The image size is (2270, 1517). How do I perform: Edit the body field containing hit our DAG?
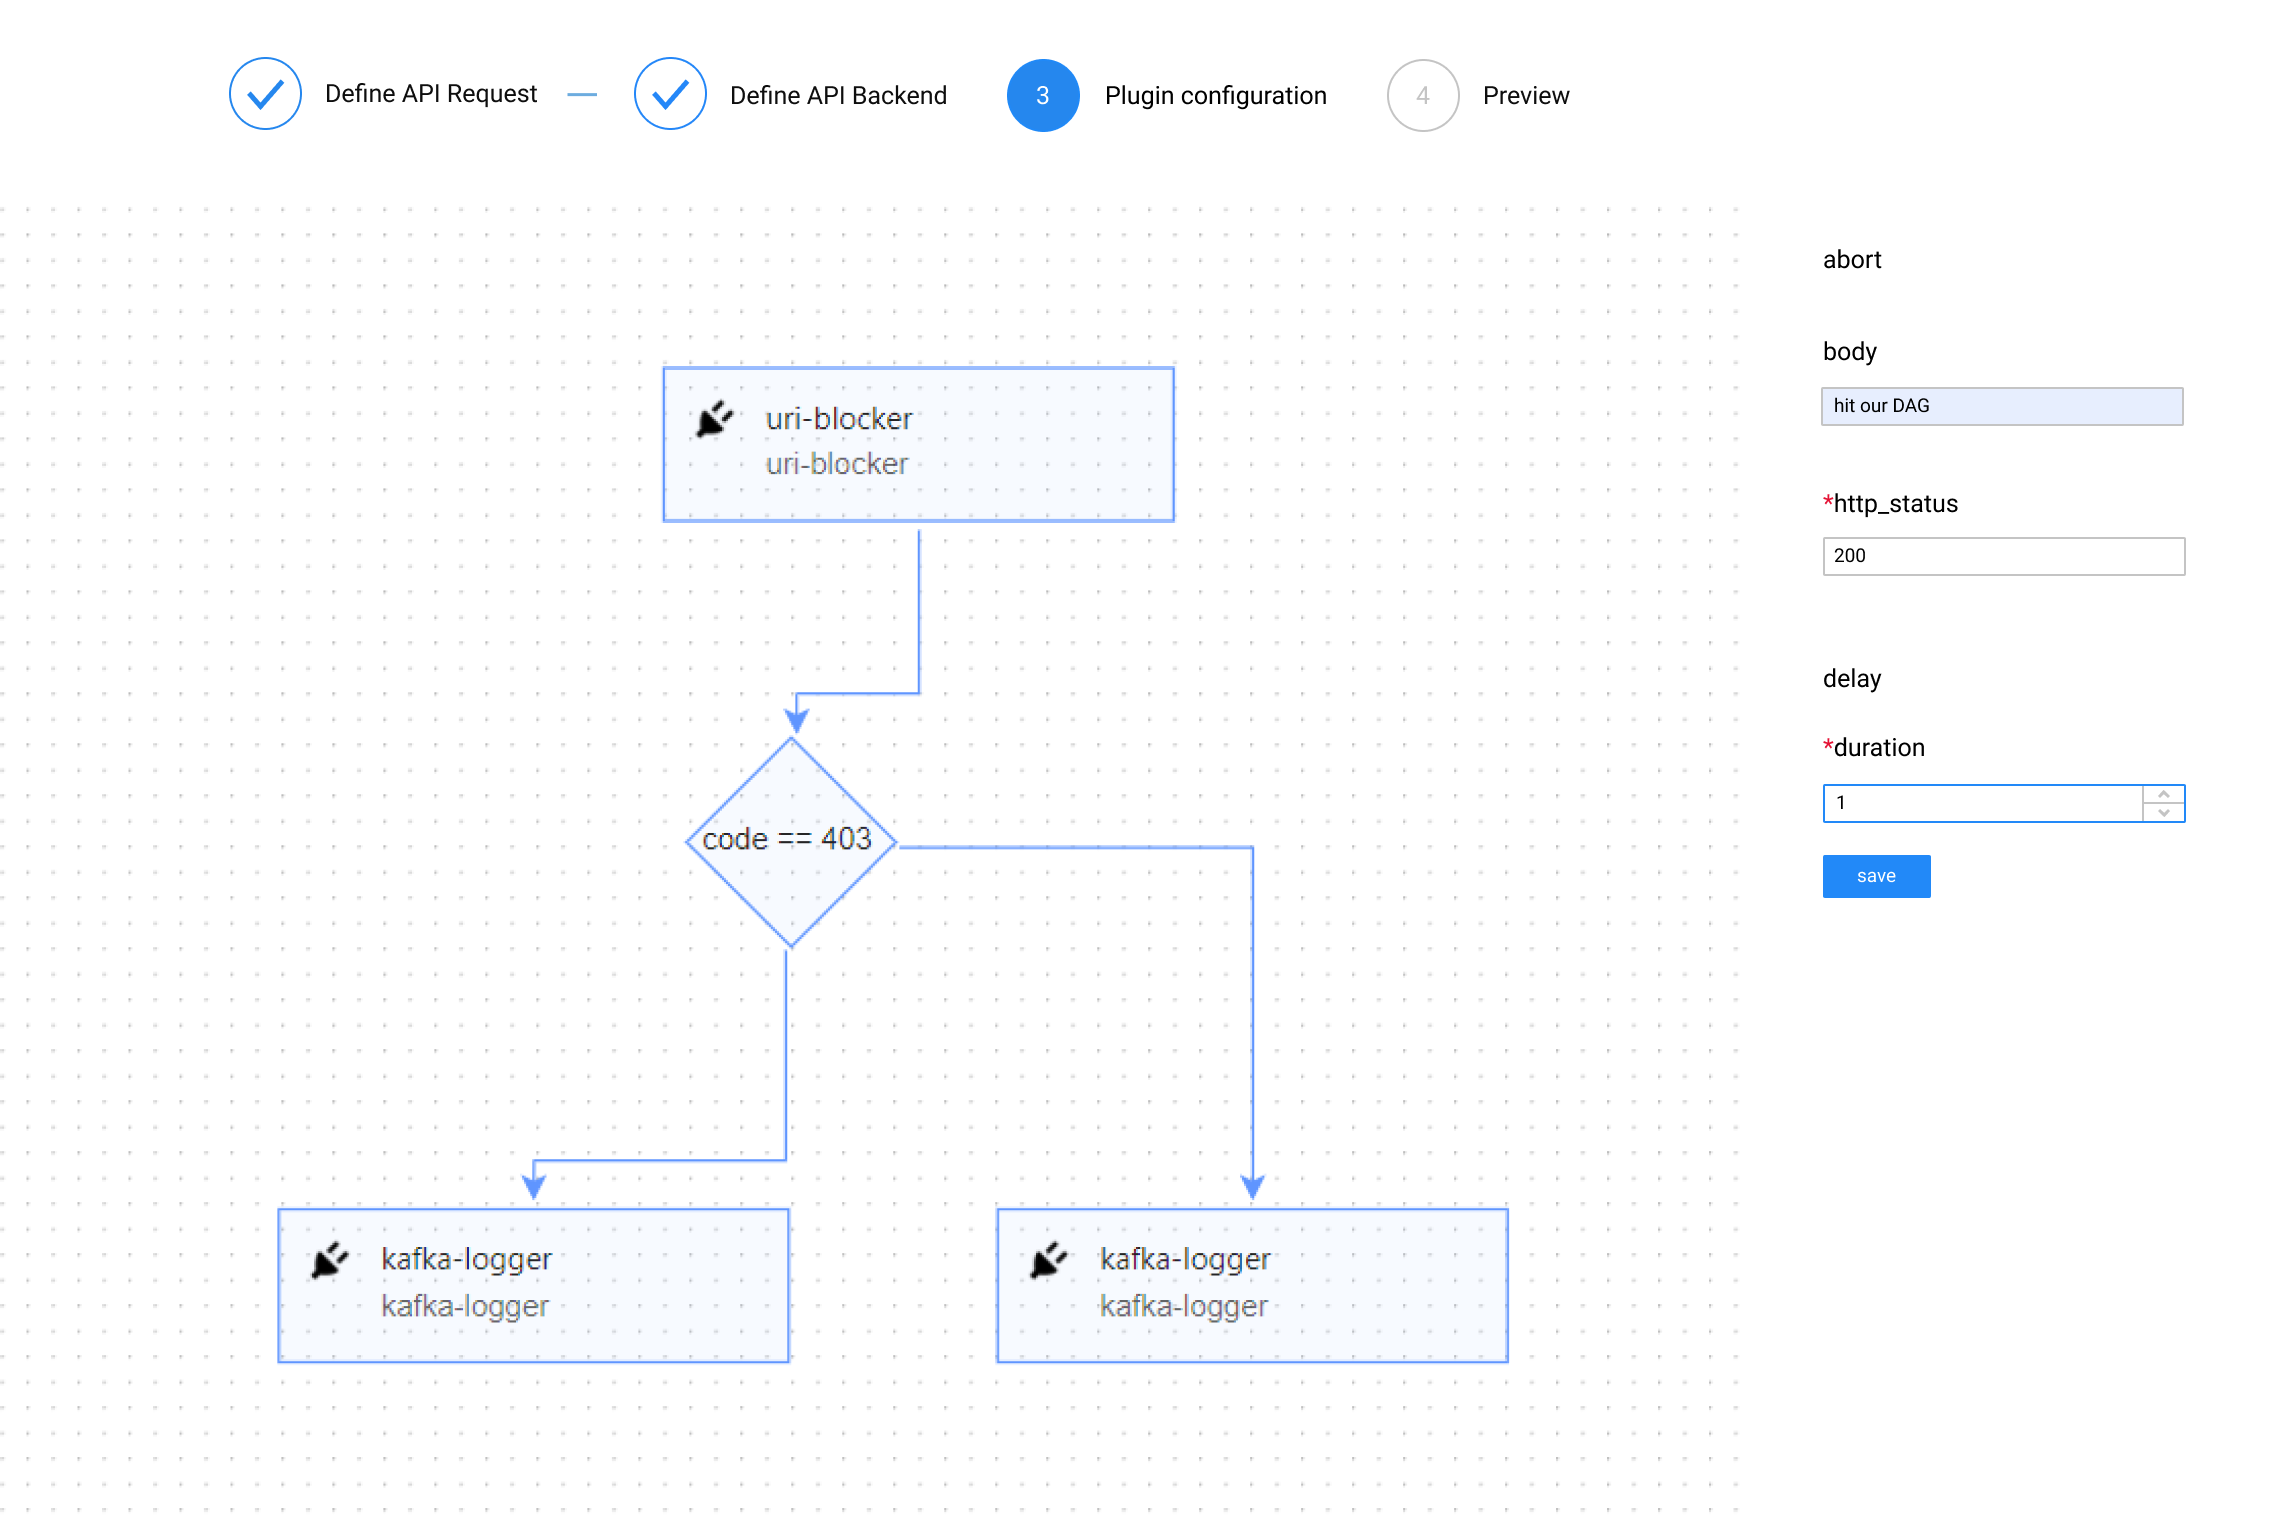2001,406
